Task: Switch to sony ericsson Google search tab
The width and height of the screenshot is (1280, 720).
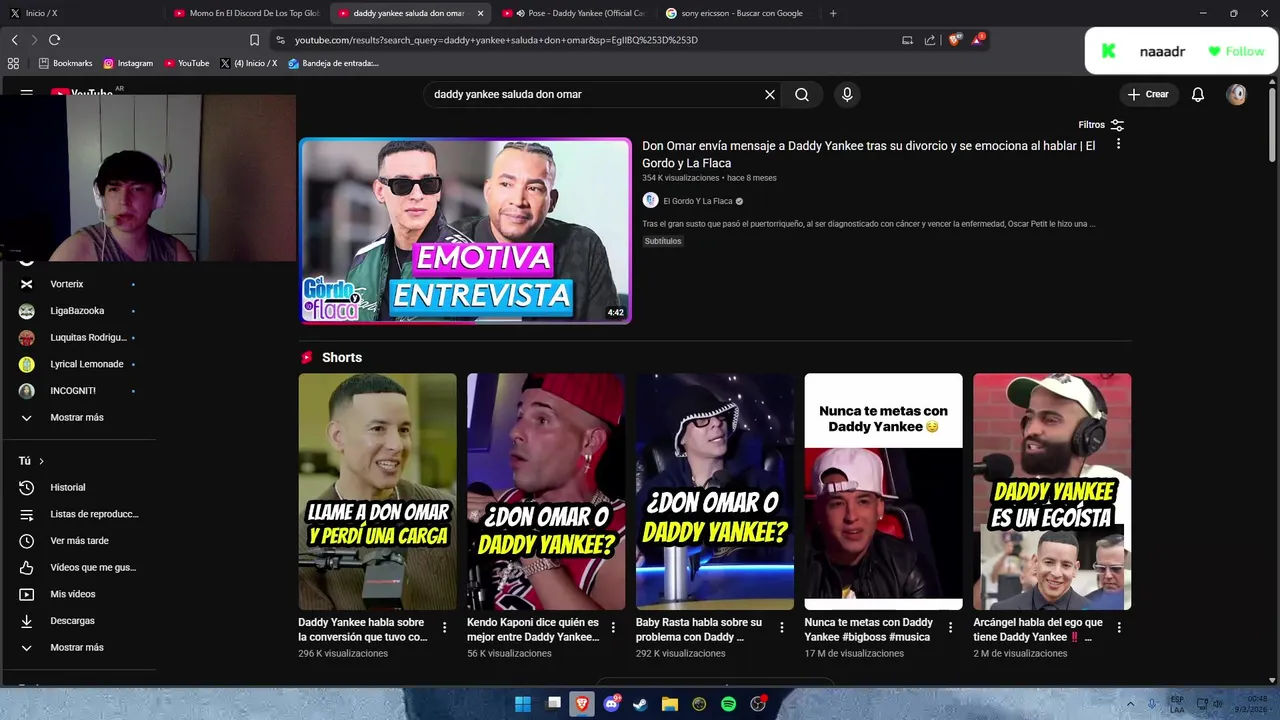Action: coord(738,13)
